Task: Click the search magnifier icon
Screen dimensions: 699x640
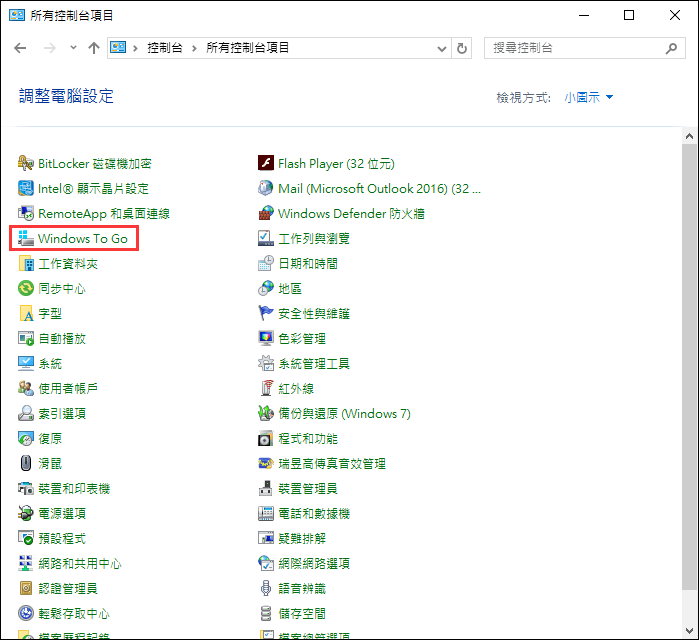Action: pyautogui.click(x=671, y=48)
